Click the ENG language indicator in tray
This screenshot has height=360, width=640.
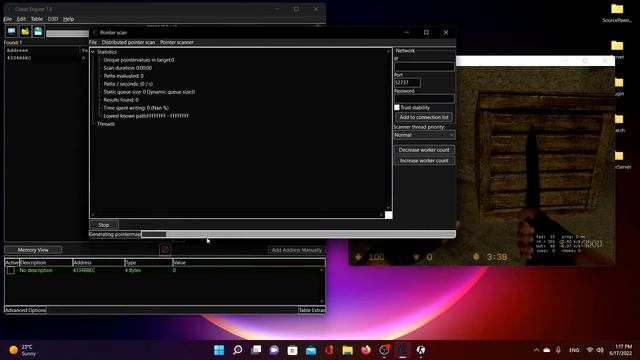(574, 350)
